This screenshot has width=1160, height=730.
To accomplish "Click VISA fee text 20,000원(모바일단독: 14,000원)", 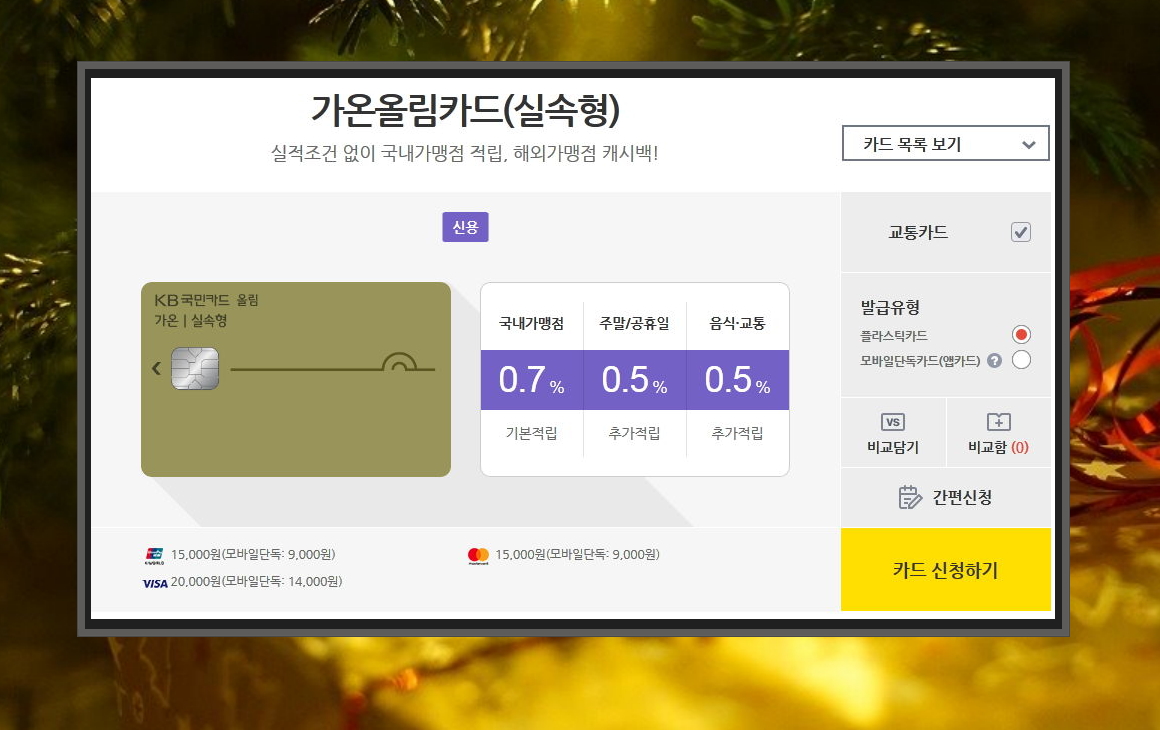I will 257,582.
